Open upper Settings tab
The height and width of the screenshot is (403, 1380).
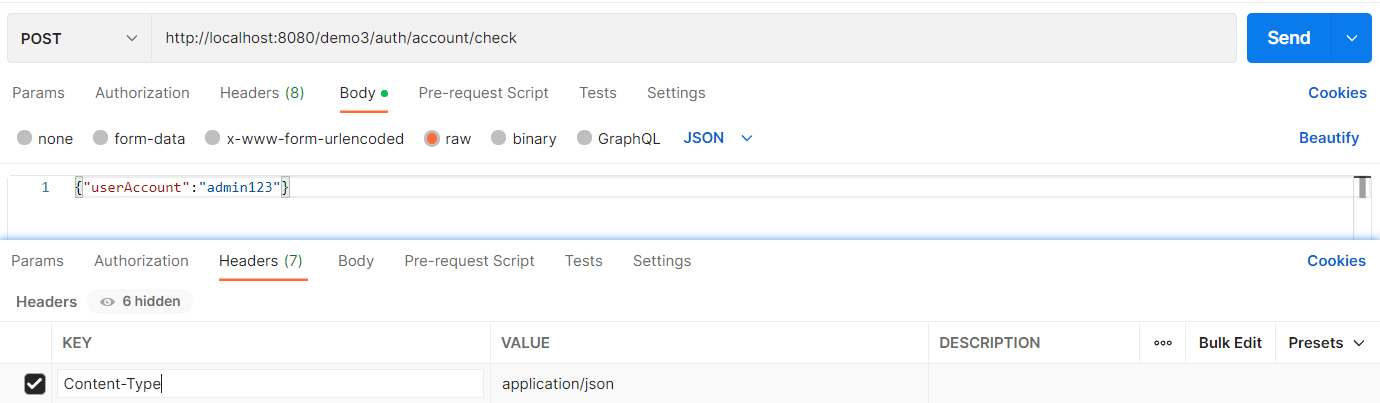(676, 93)
